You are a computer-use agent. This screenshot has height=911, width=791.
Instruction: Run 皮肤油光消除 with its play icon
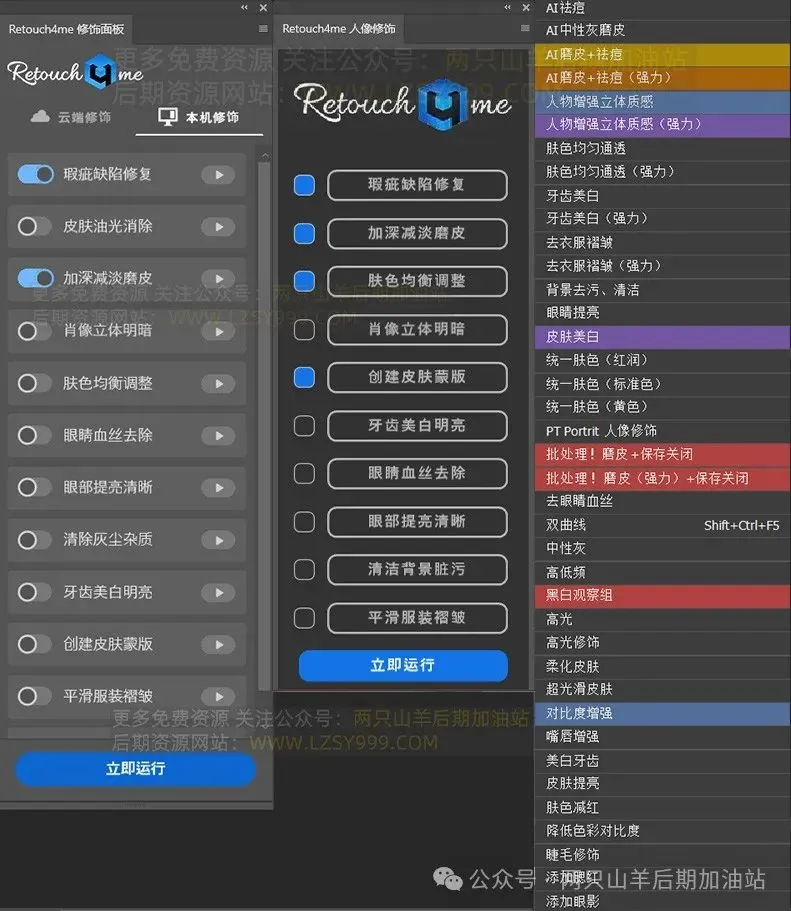tap(219, 227)
